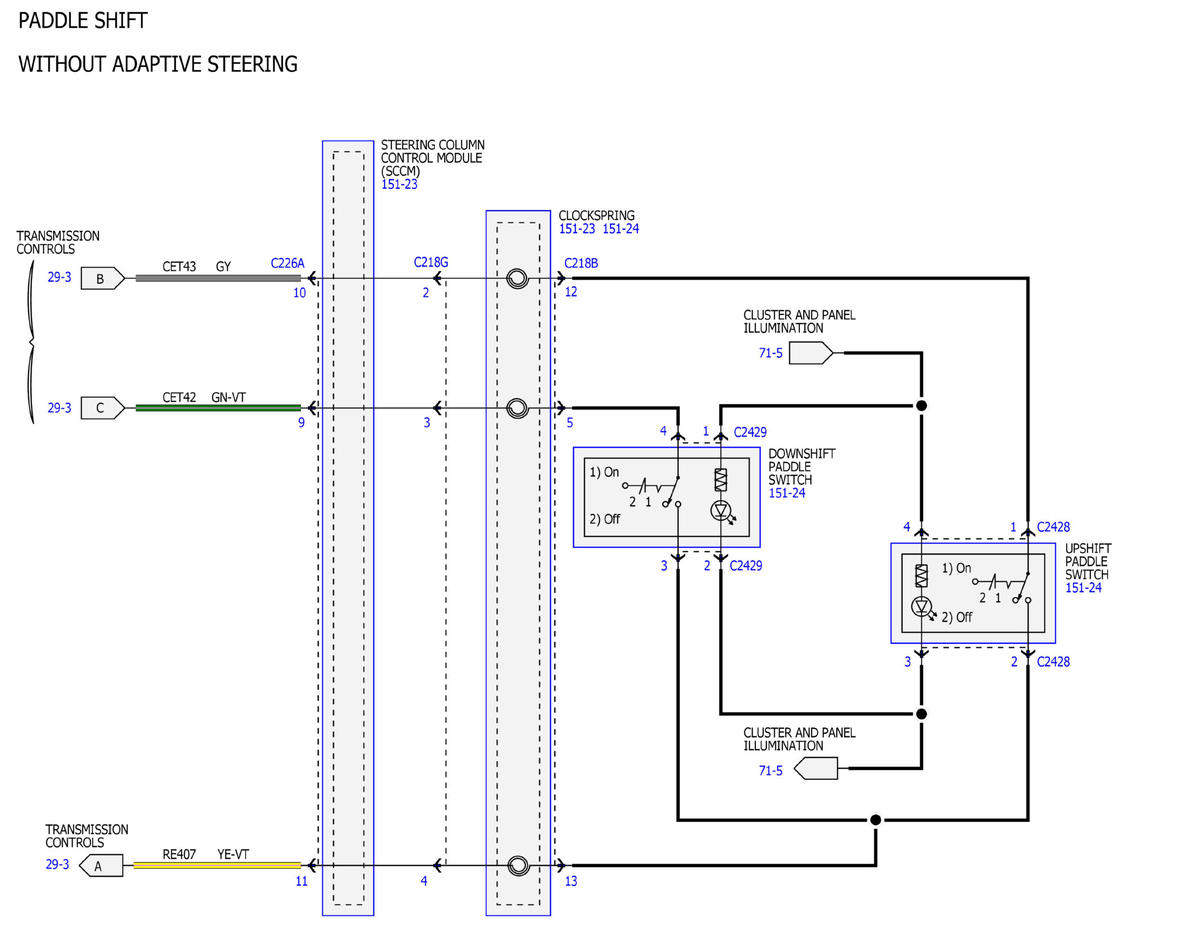Click the C218G connector link
1200x927 pixels.
(x=431, y=262)
